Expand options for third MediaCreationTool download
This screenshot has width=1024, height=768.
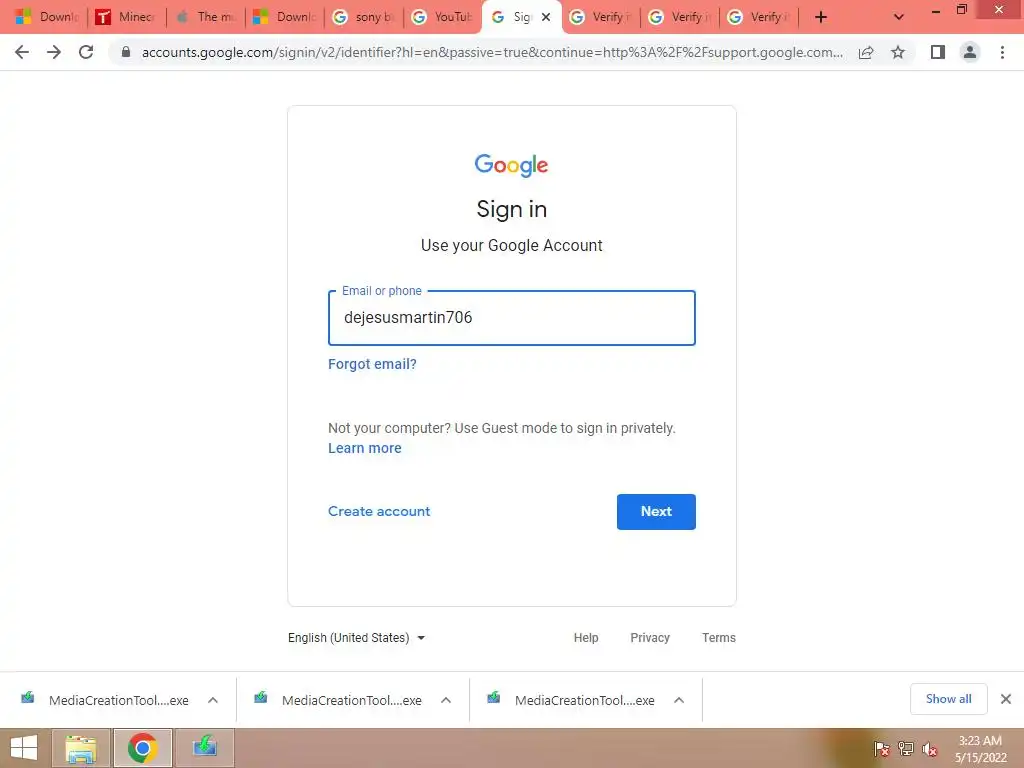679,700
